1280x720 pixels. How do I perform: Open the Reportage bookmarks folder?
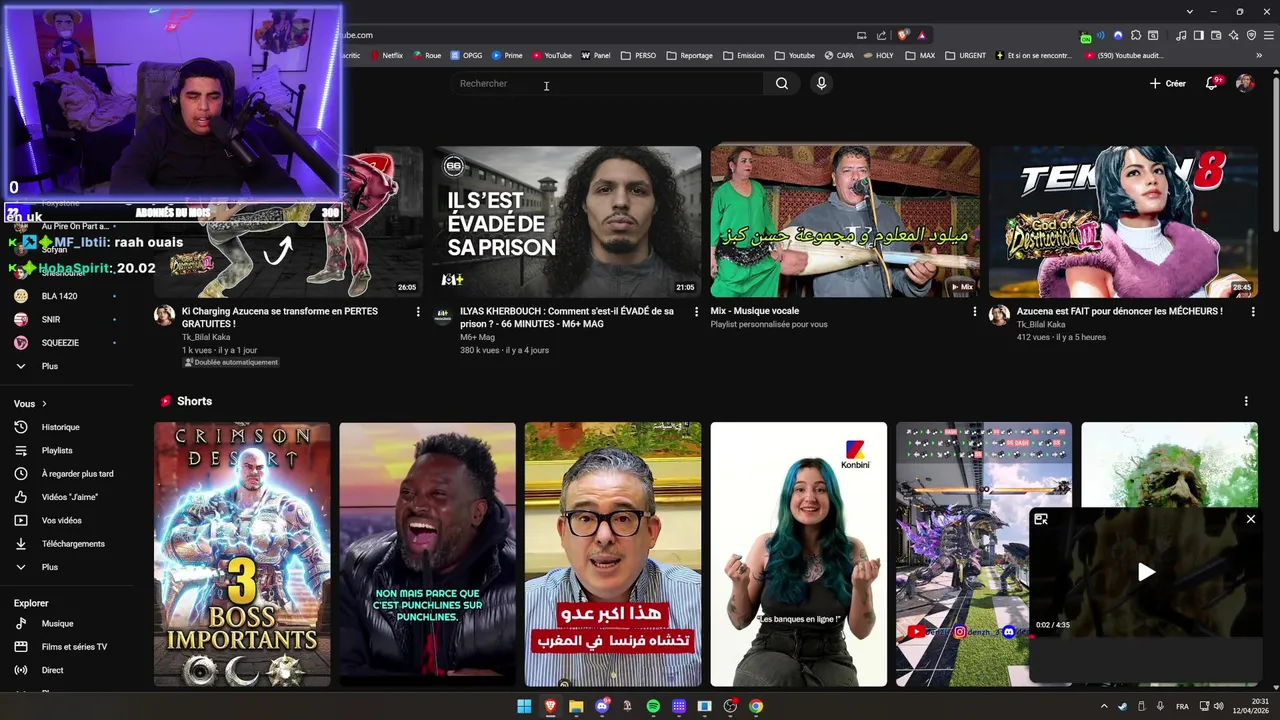pos(689,56)
